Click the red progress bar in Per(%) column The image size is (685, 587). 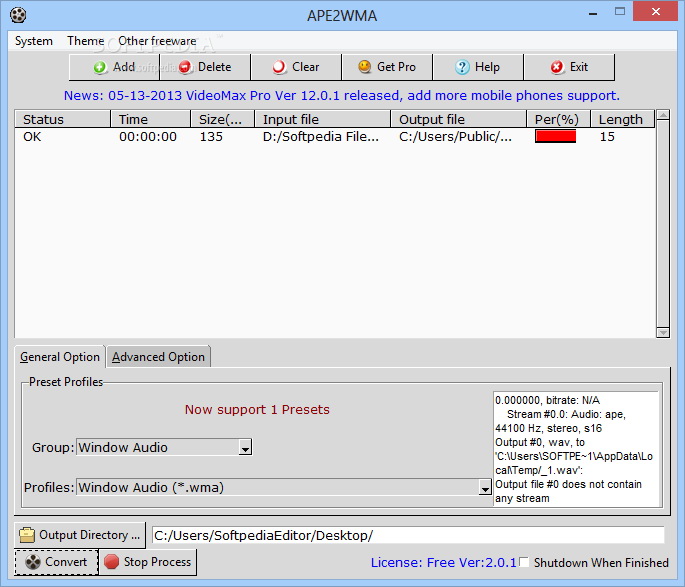555,137
